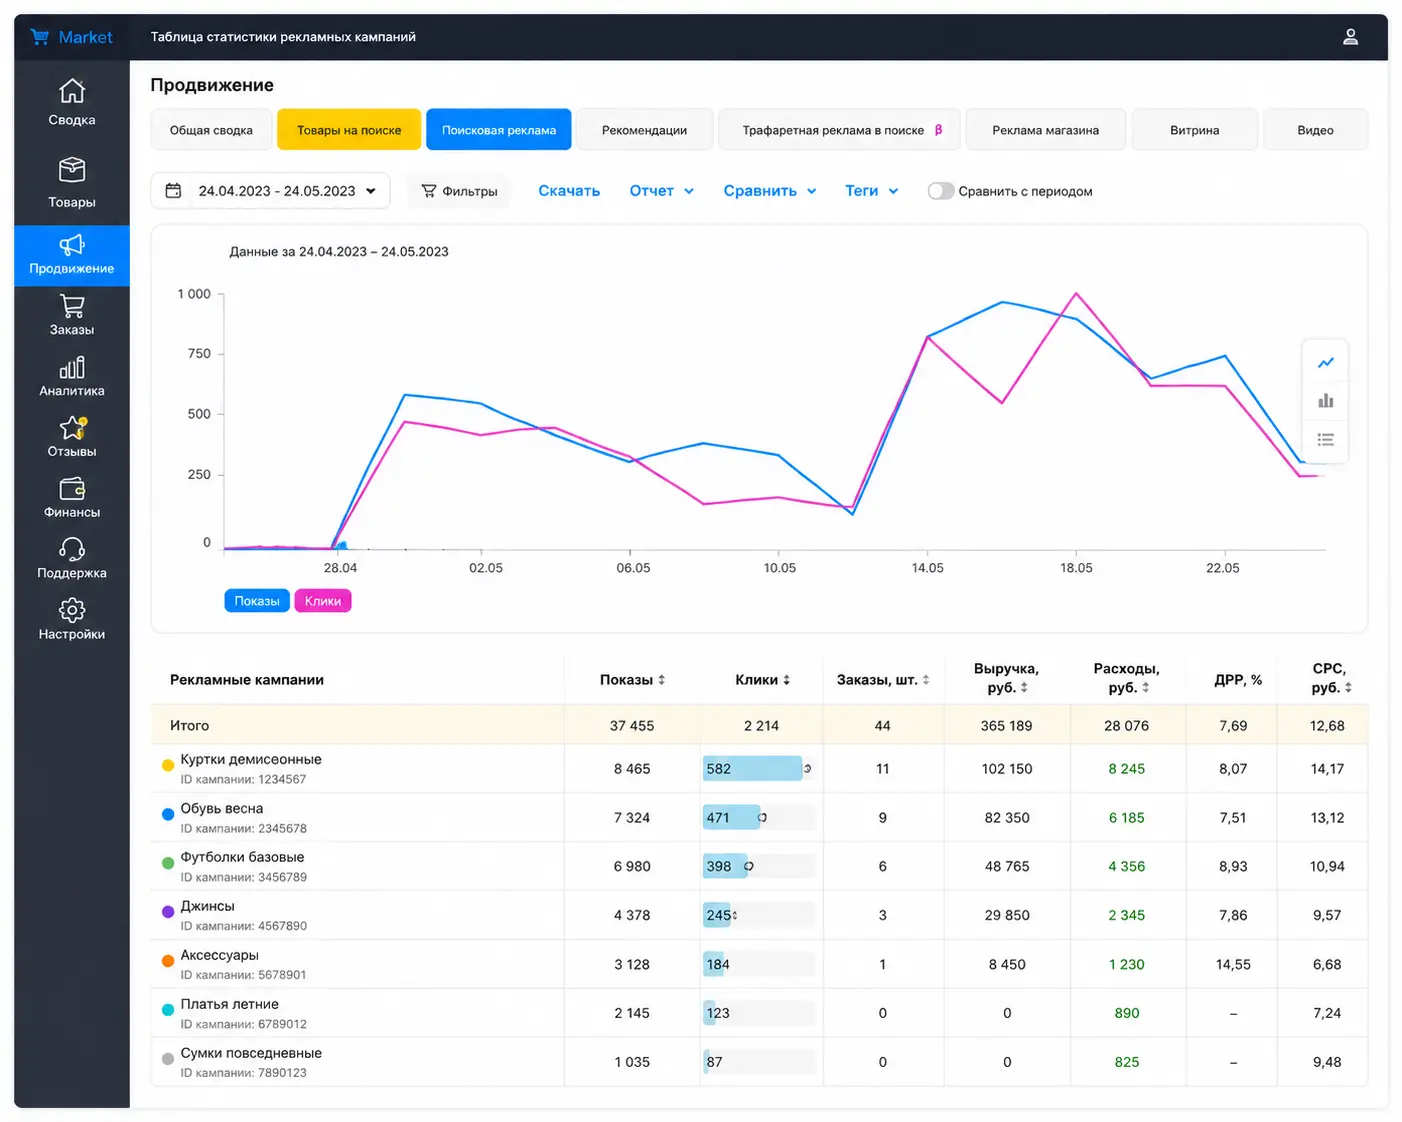
Task: Open Витрина tab
Action: pyautogui.click(x=1194, y=130)
